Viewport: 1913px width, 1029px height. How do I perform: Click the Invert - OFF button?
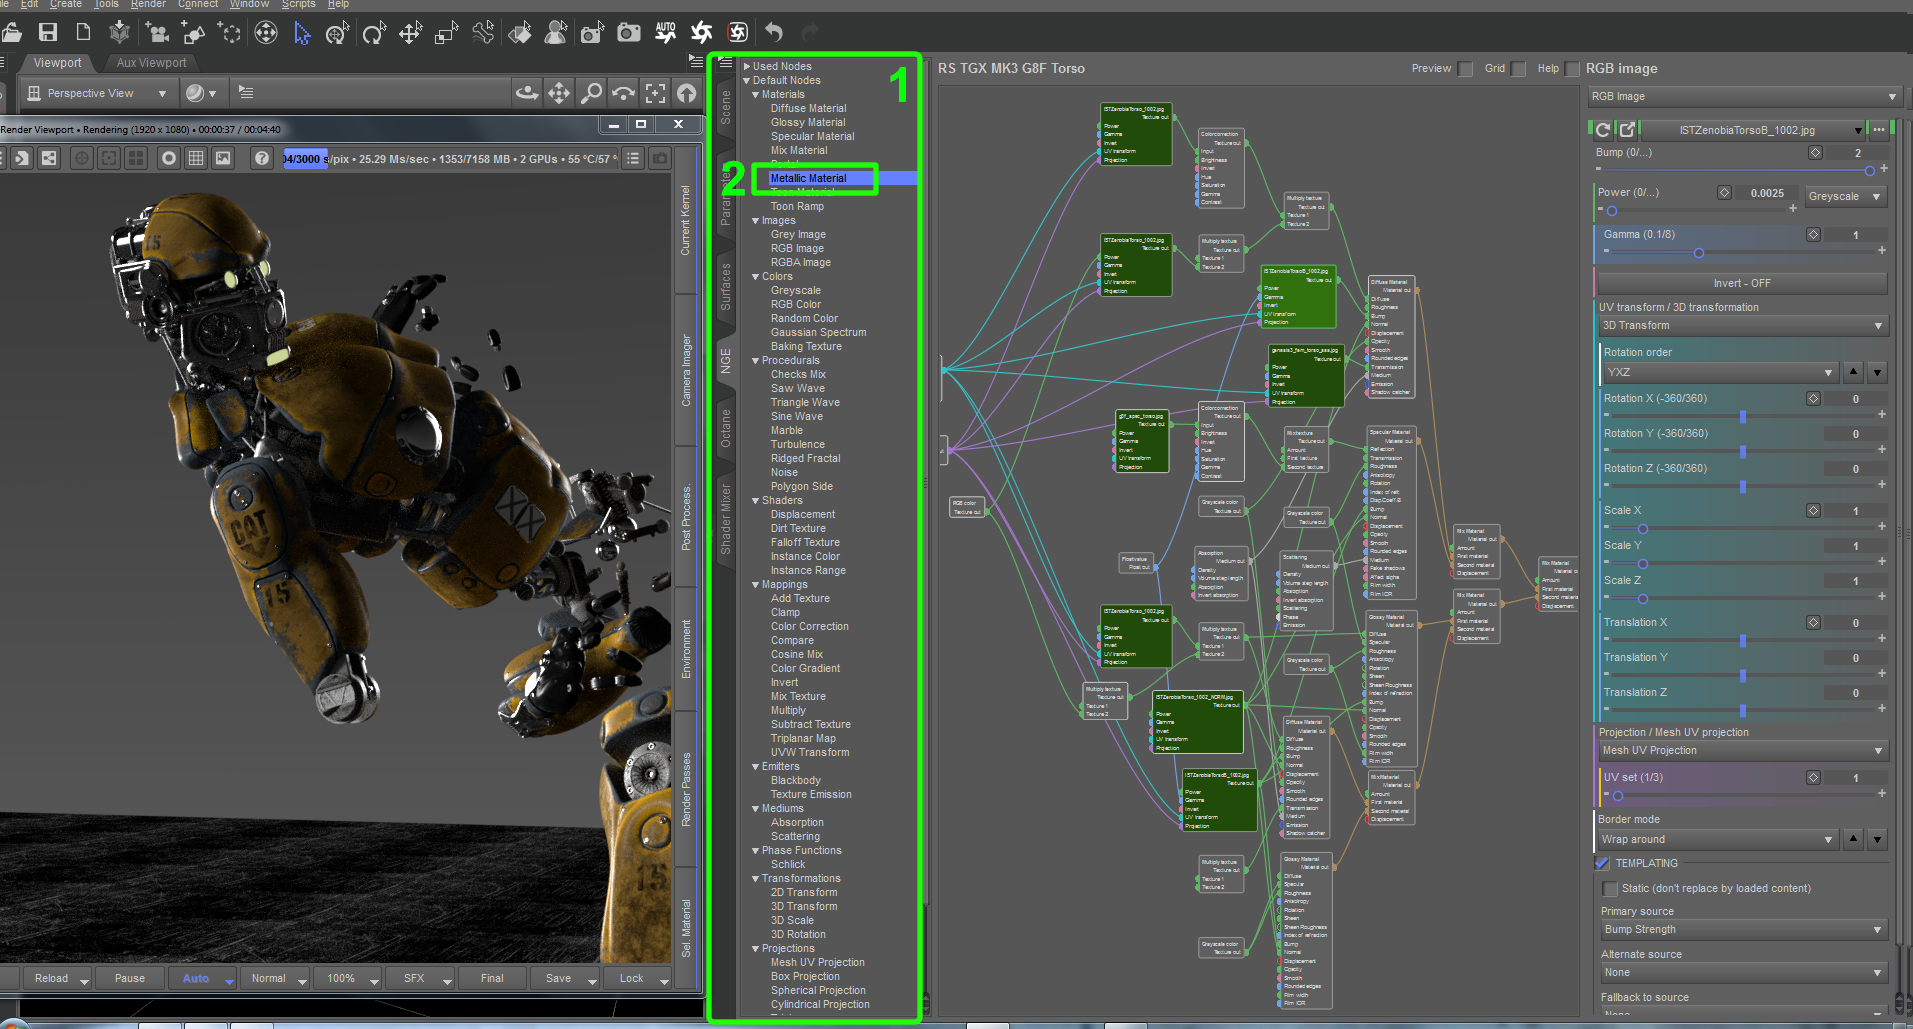pos(1741,283)
